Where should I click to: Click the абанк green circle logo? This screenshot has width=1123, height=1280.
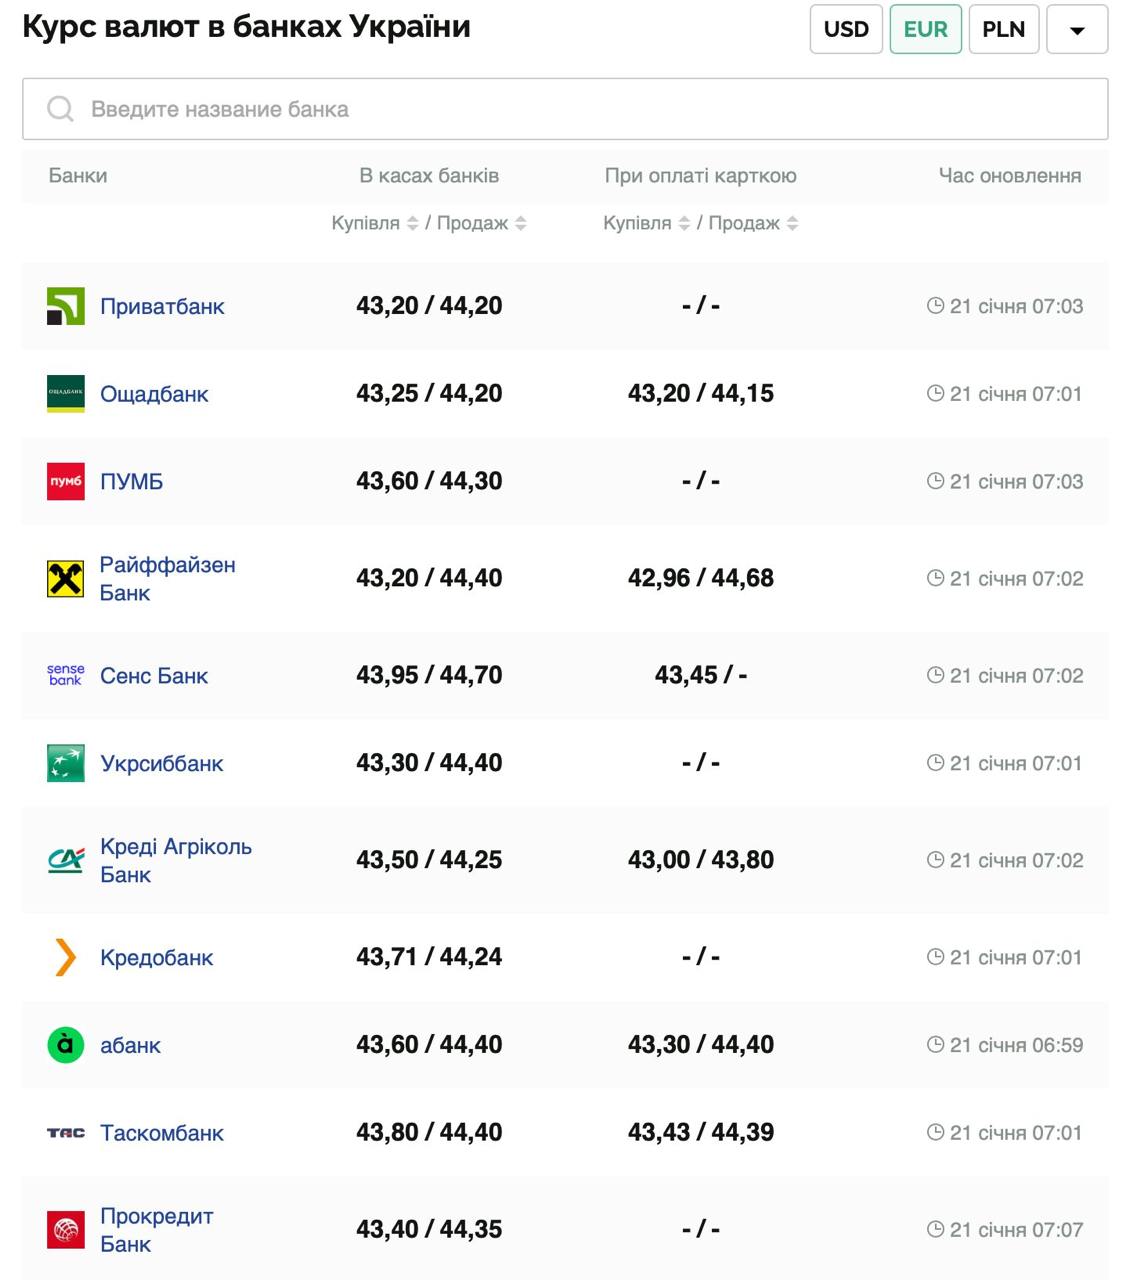(66, 1045)
